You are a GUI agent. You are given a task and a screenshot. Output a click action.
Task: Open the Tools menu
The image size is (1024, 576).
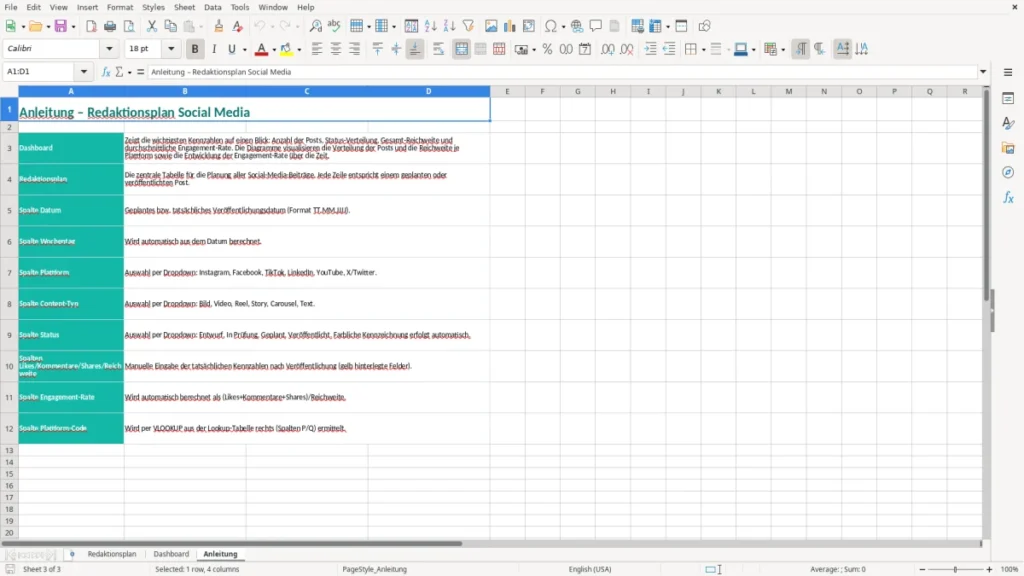point(240,7)
